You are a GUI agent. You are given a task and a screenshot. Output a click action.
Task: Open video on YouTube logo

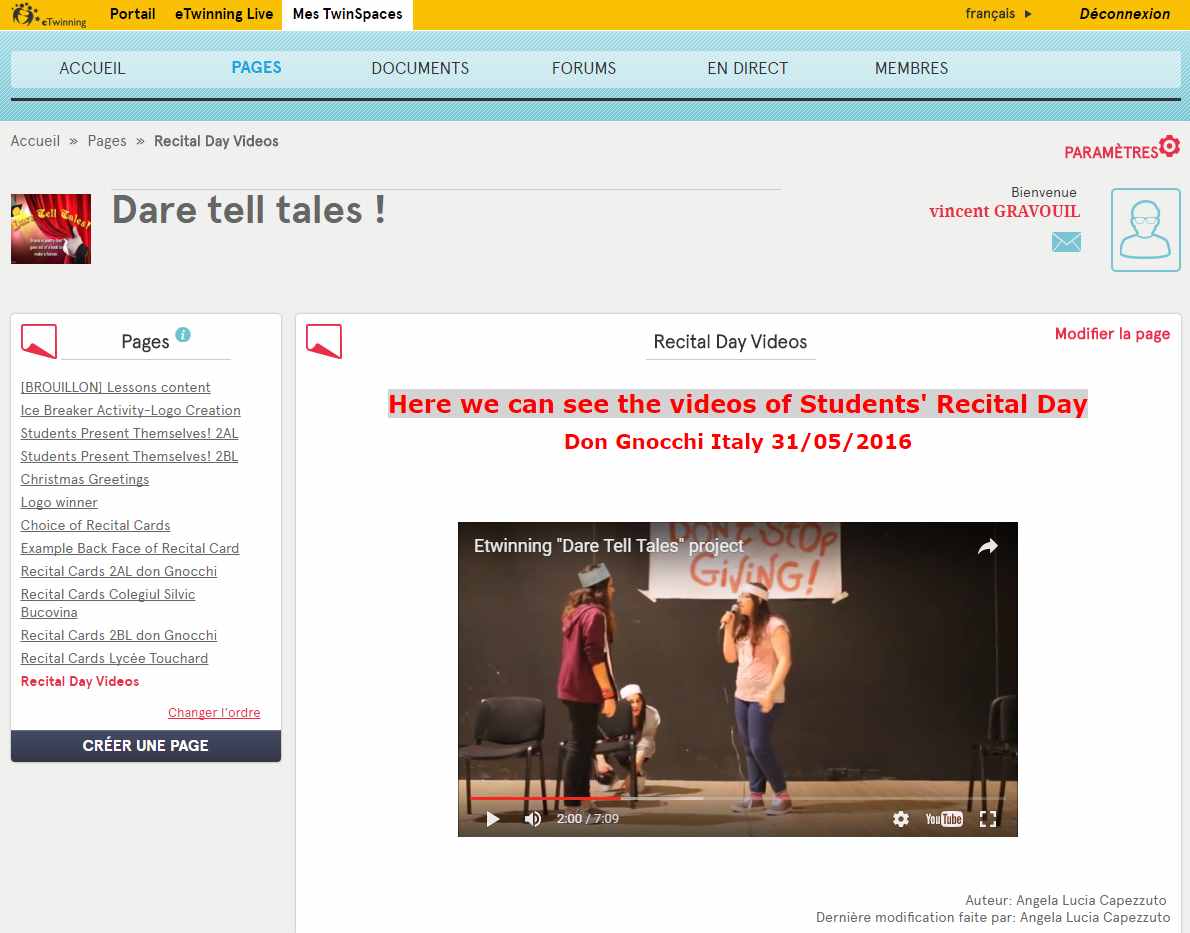[x=943, y=819]
